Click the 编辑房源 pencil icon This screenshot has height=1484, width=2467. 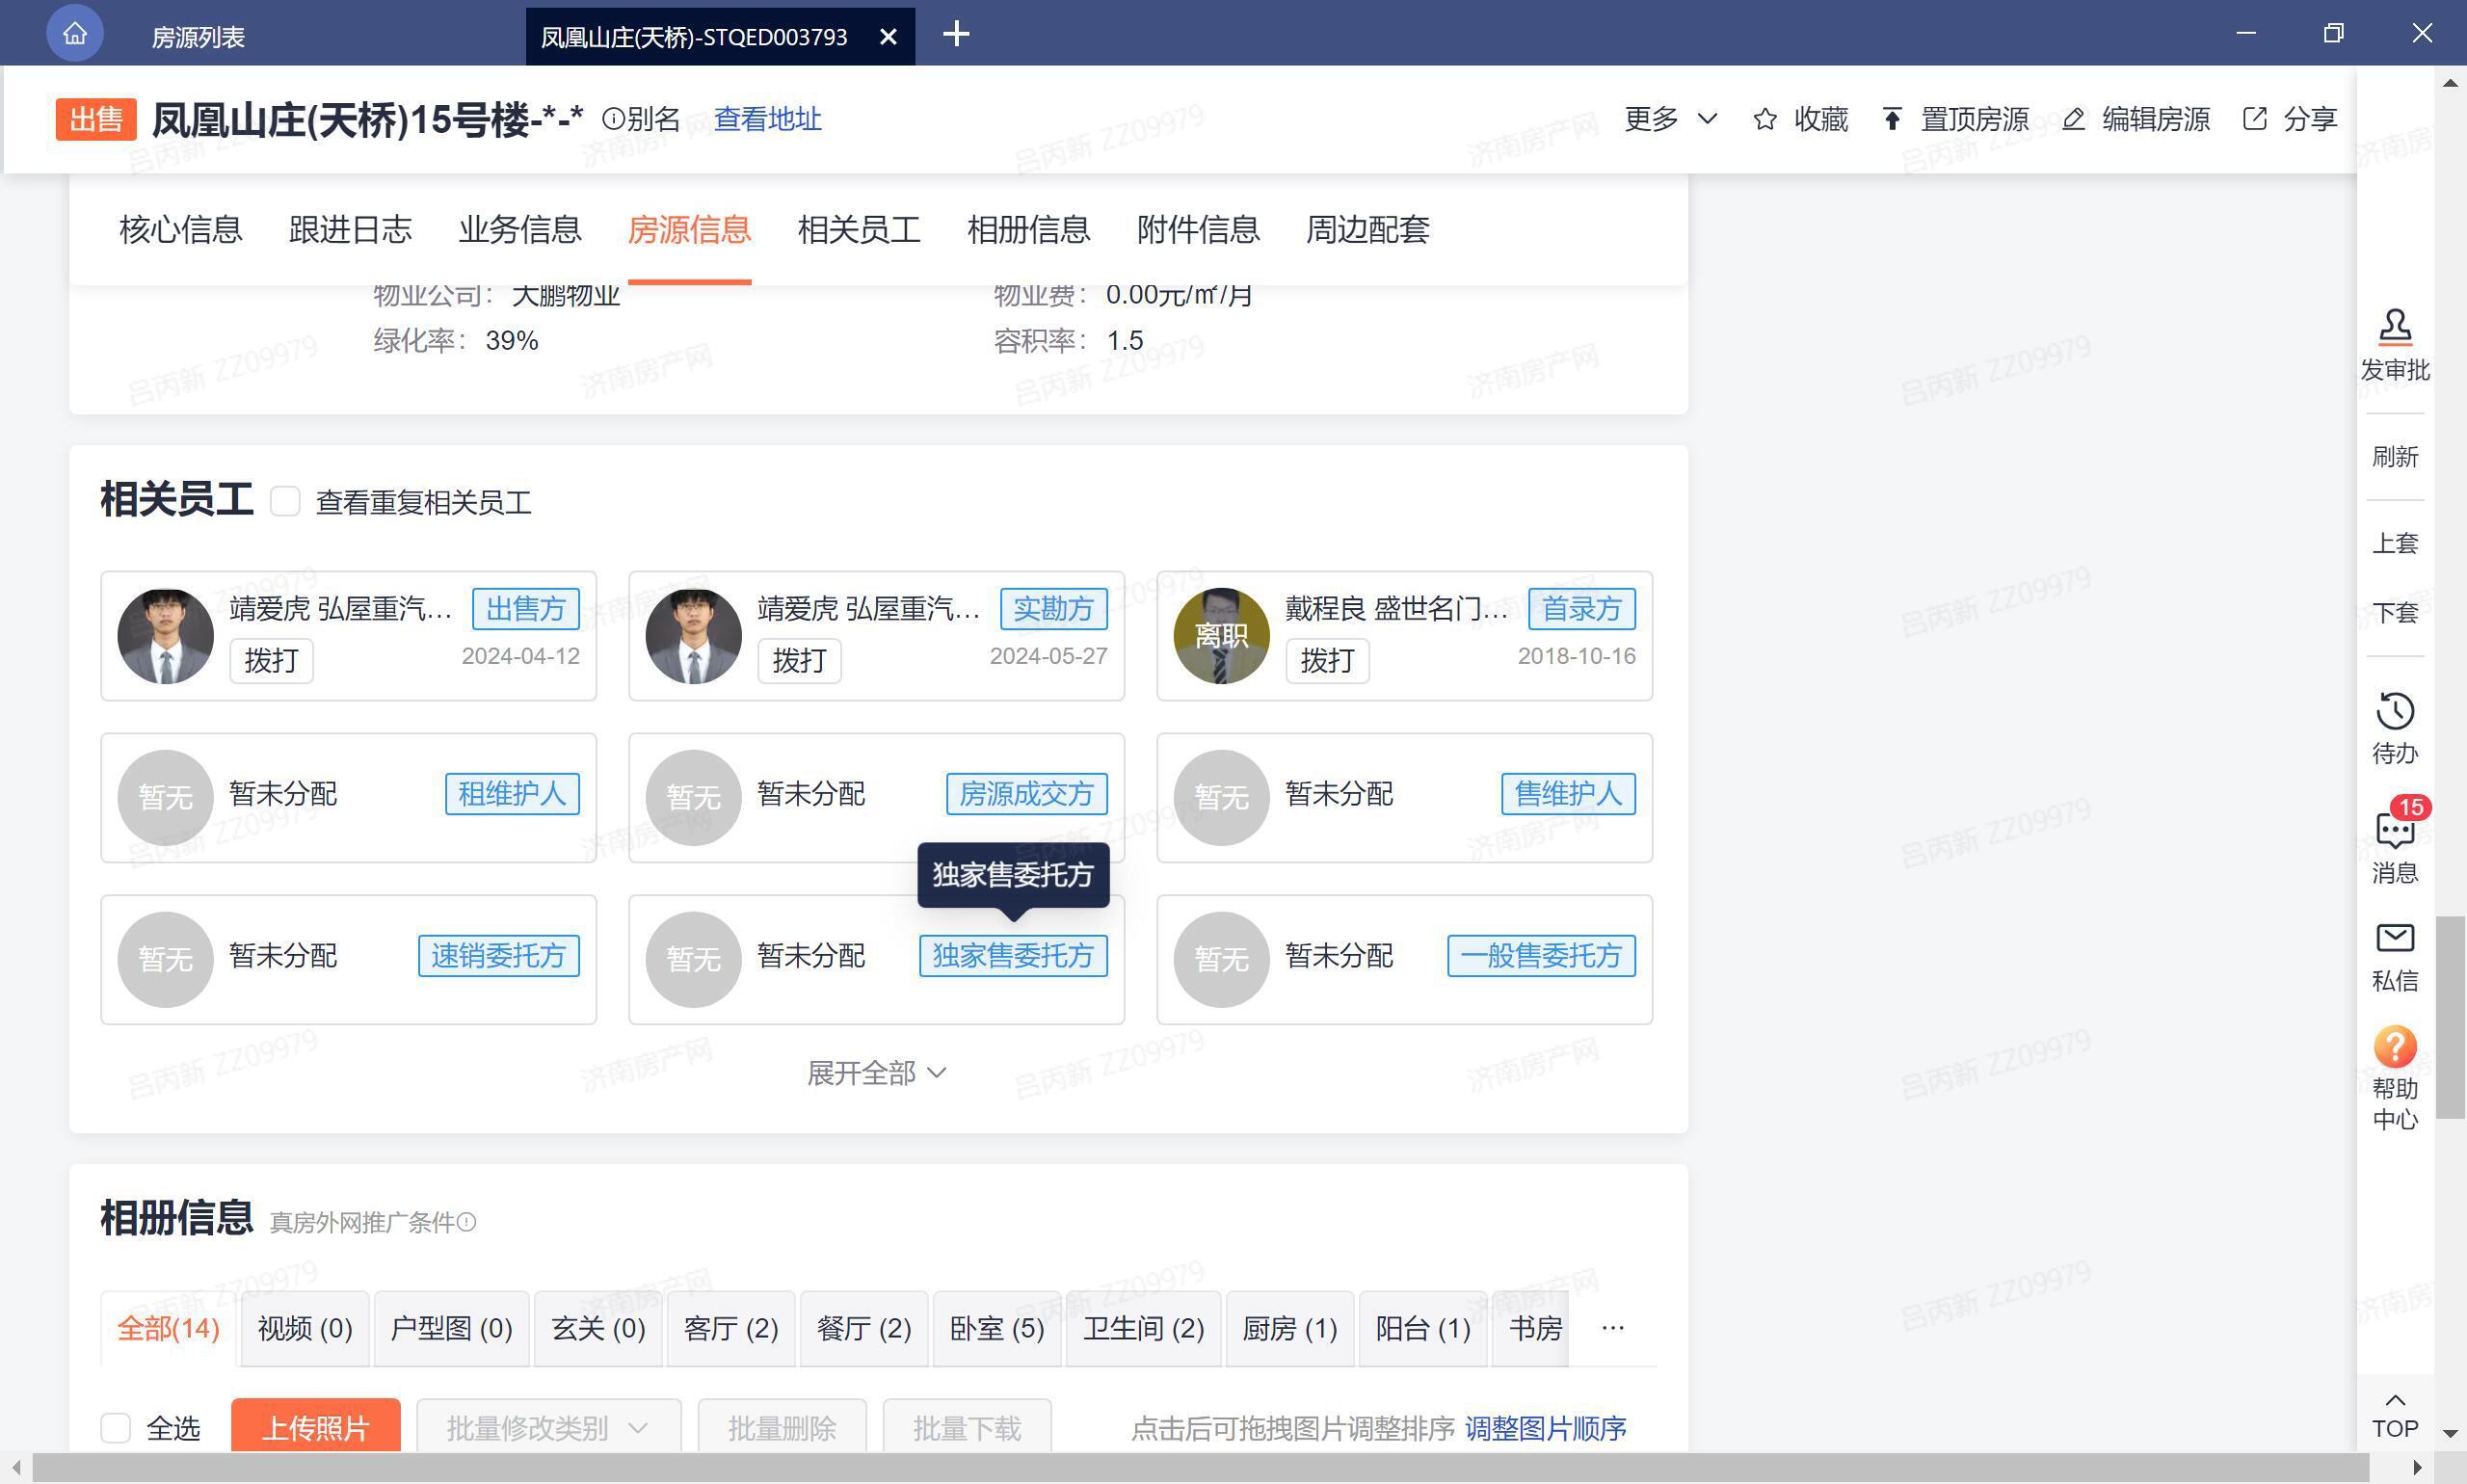point(2073,119)
